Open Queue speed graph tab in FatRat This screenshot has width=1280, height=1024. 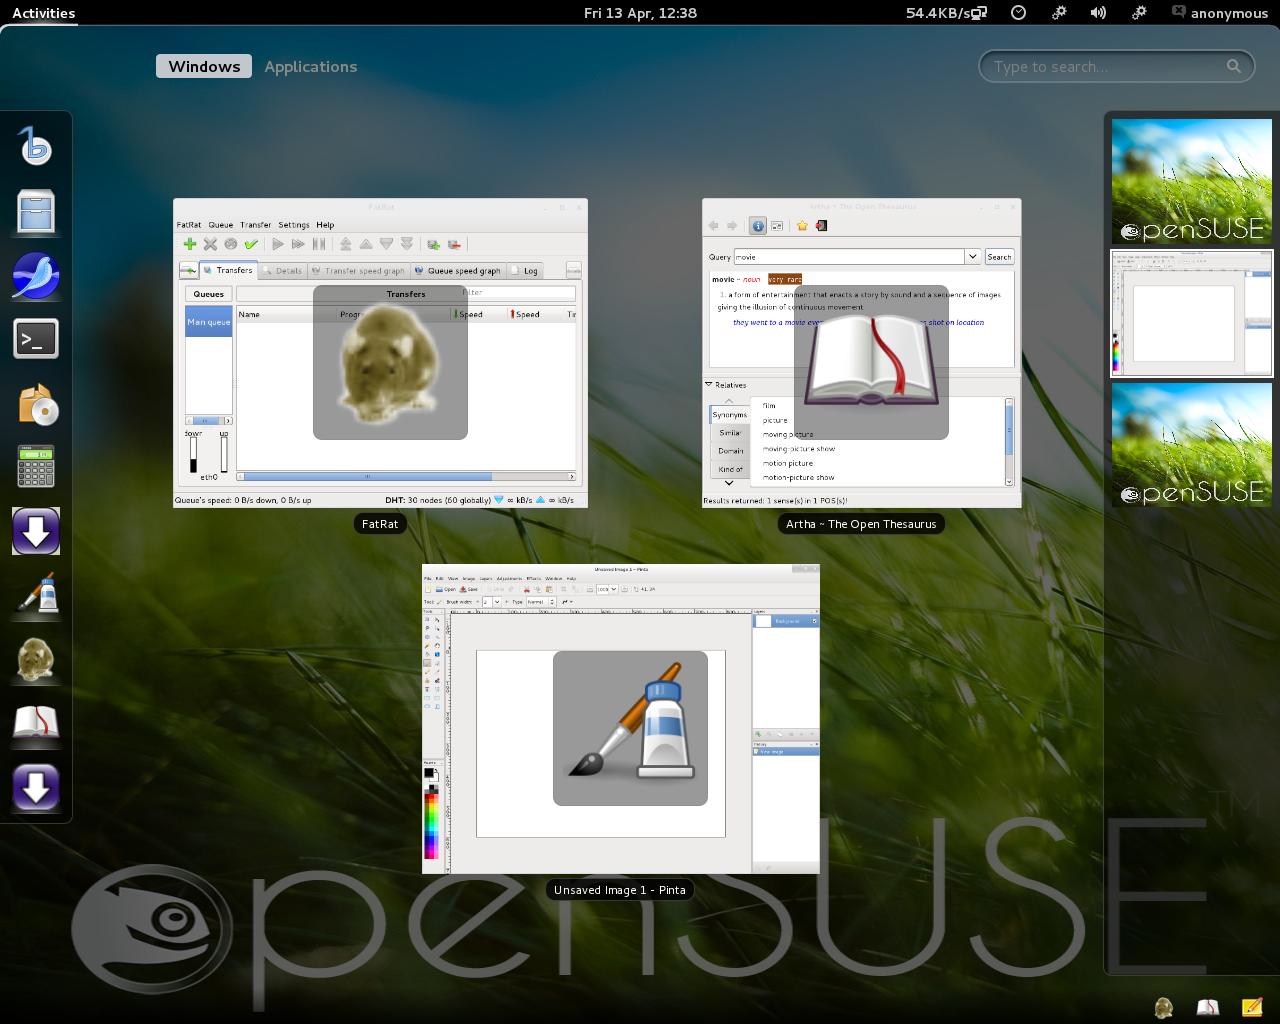click(456, 270)
